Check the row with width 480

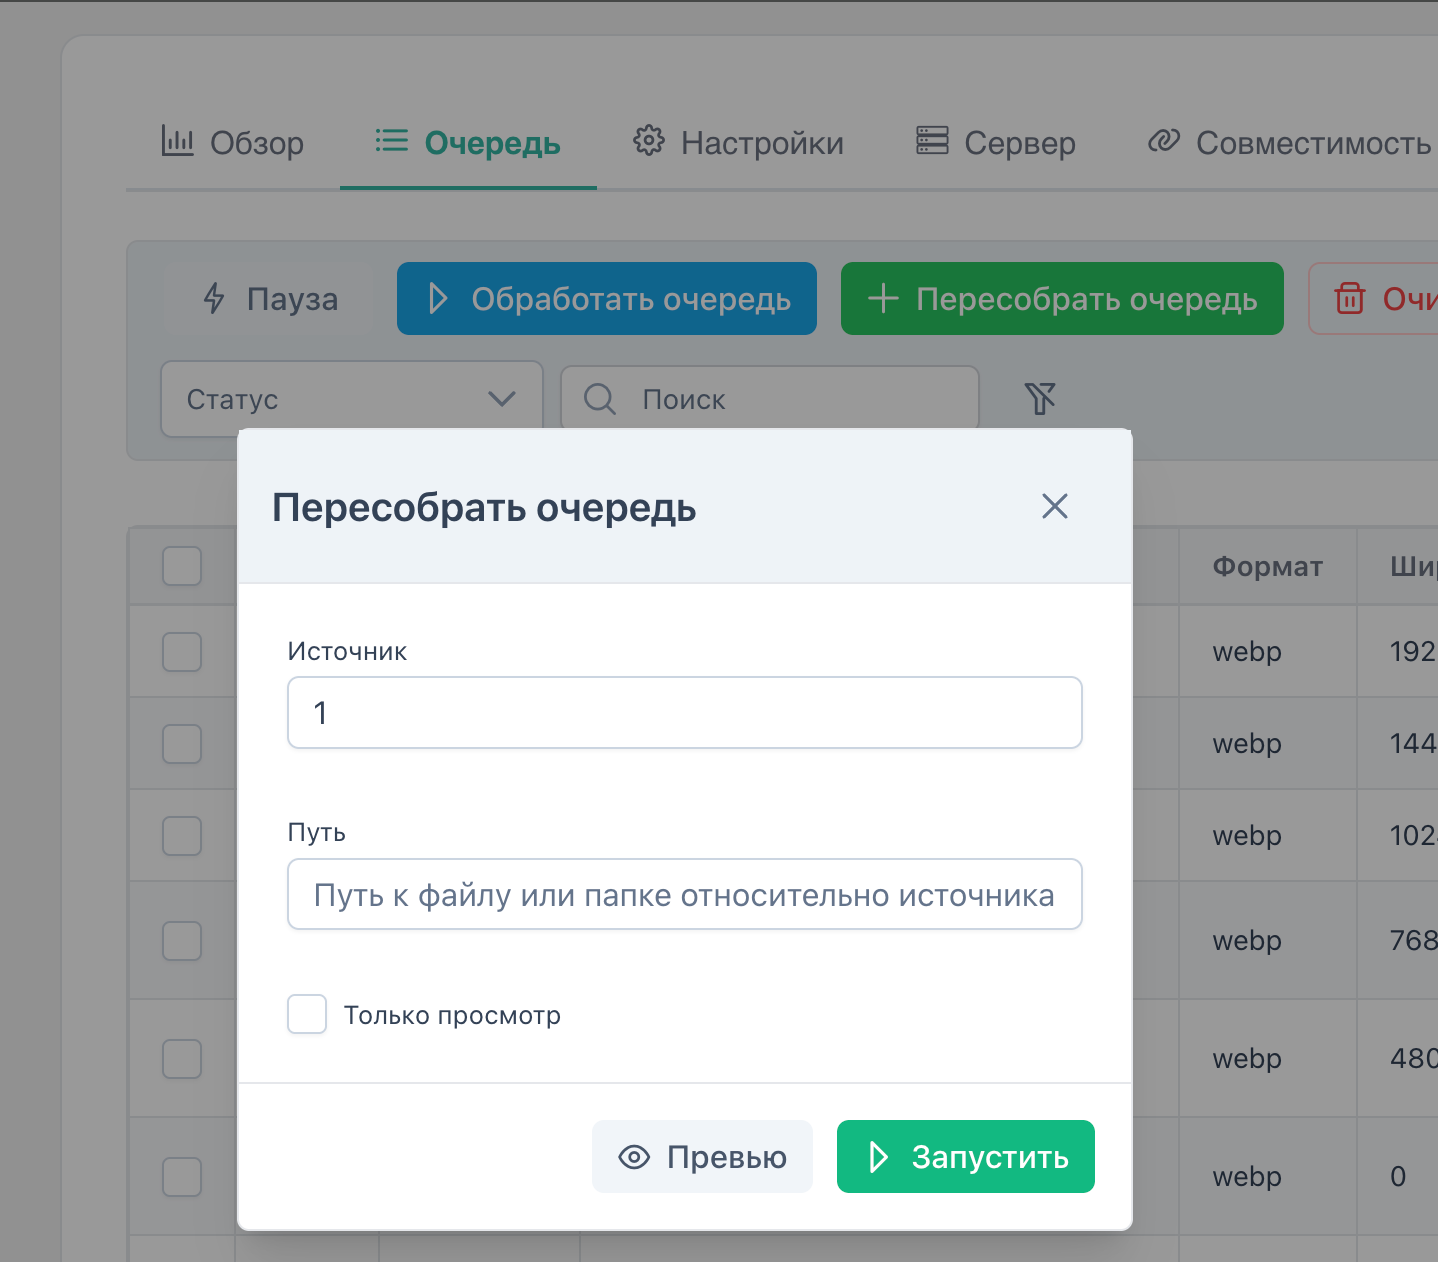click(x=182, y=1059)
